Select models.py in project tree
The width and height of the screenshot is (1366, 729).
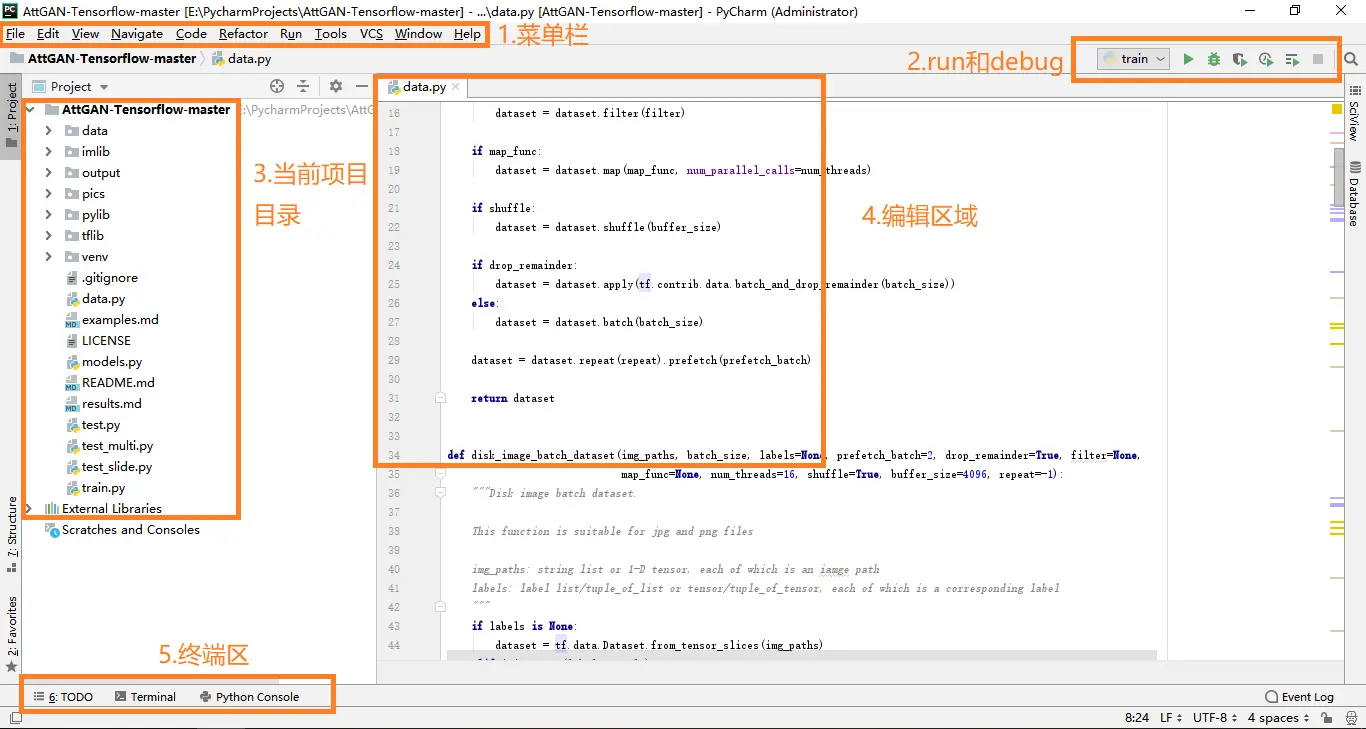tap(112, 362)
